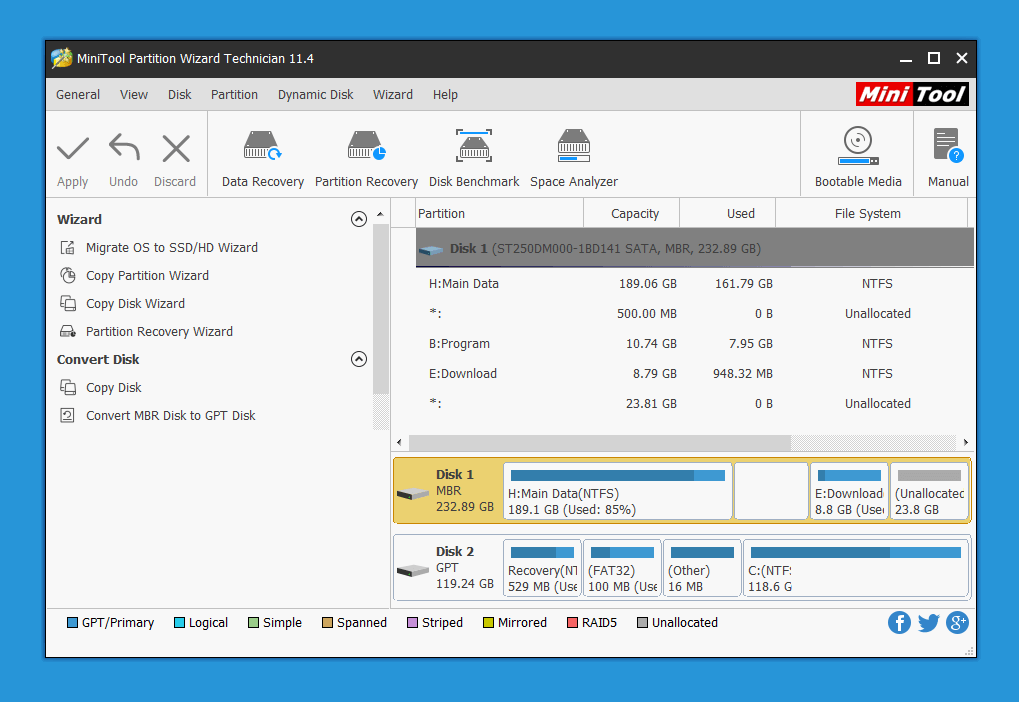1019x702 pixels.
Task: Sort by the Capacity column header
Action: pos(632,213)
